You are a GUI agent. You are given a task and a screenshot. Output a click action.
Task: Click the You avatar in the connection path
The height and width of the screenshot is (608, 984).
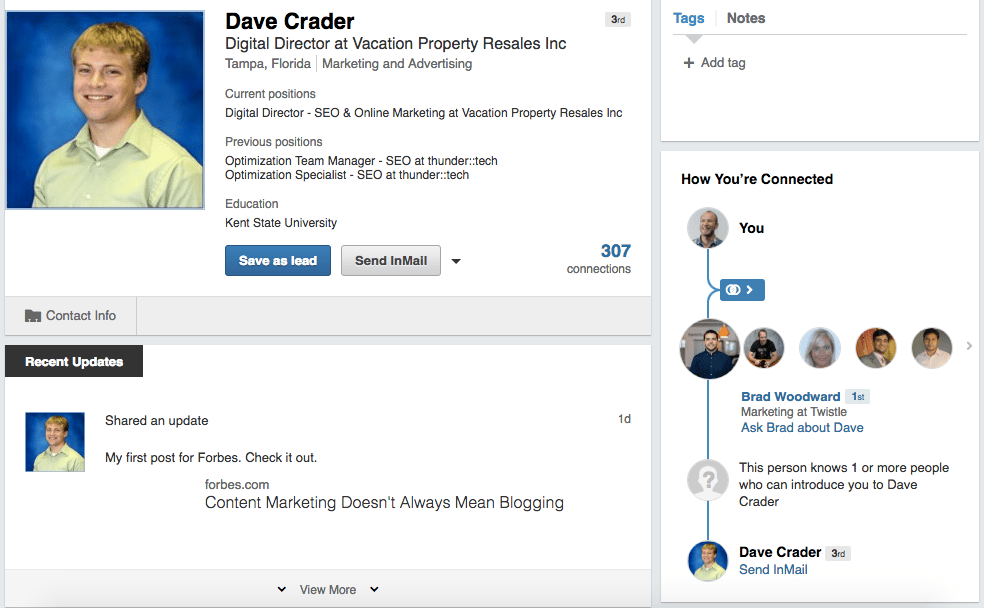(708, 228)
